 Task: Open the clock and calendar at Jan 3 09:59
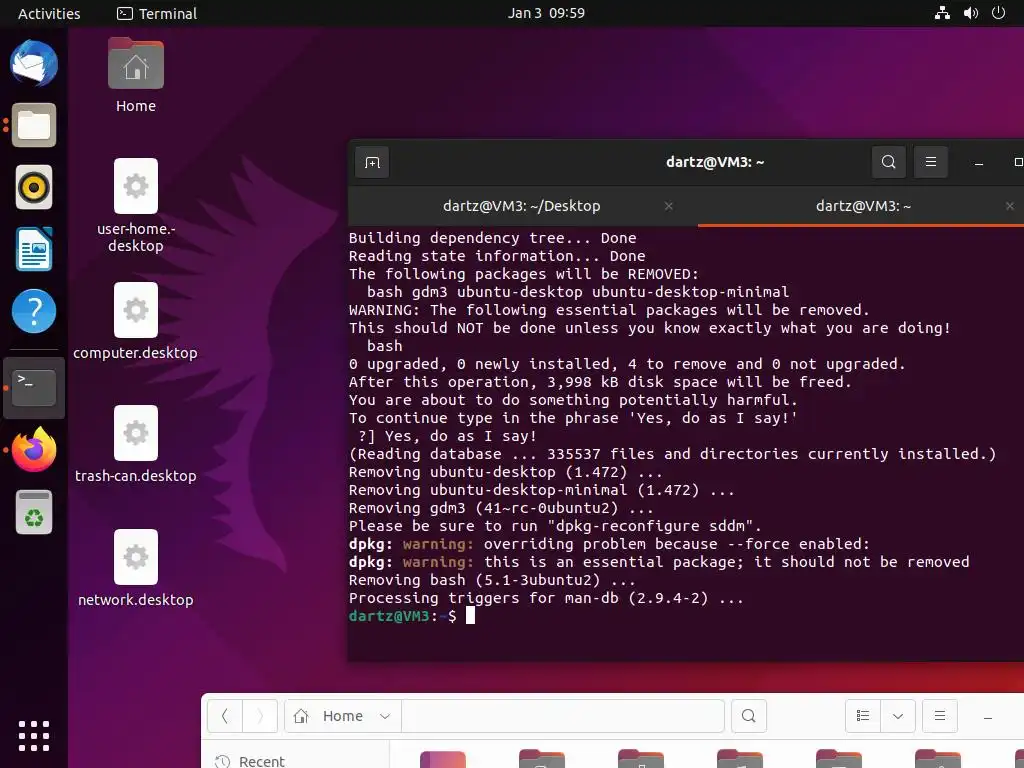click(x=547, y=13)
